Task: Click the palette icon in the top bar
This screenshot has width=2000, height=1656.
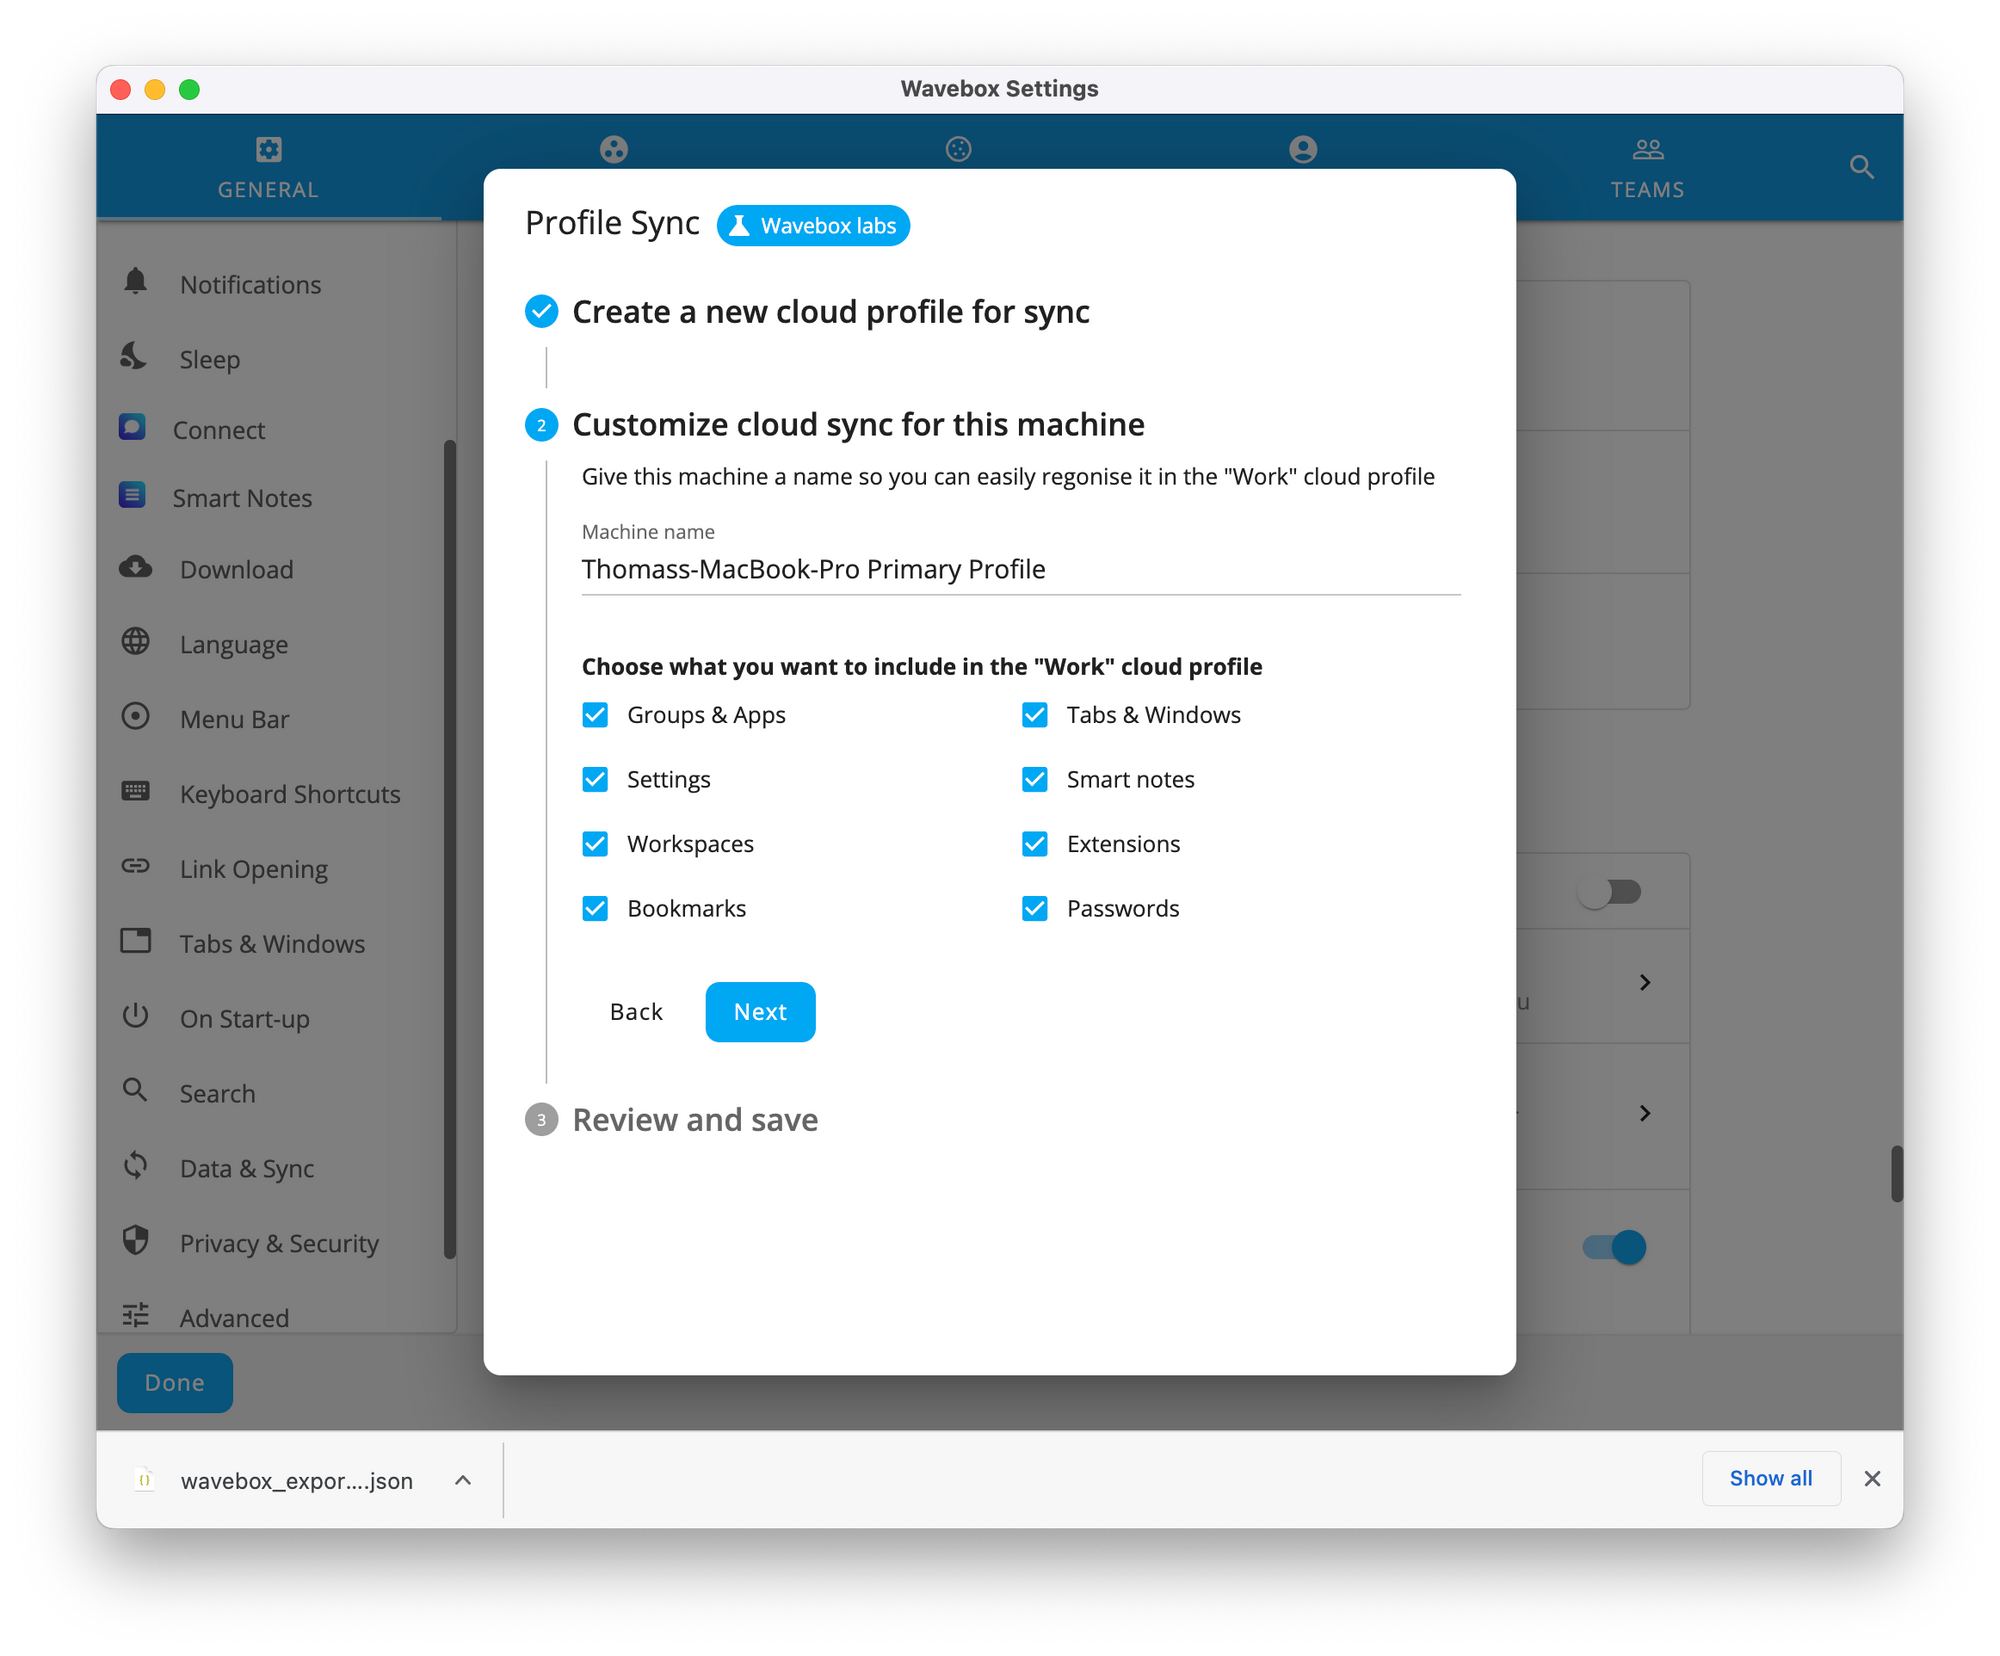Action: point(614,149)
